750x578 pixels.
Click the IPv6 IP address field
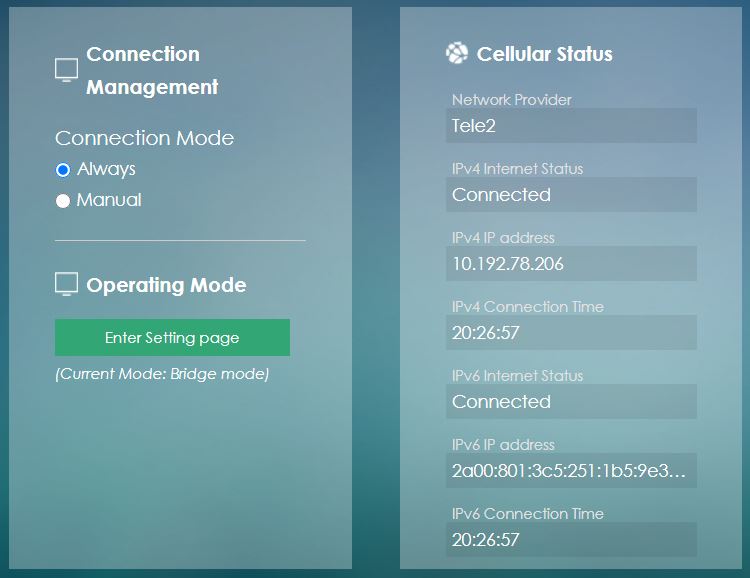pyautogui.click(x=571, y=471)
